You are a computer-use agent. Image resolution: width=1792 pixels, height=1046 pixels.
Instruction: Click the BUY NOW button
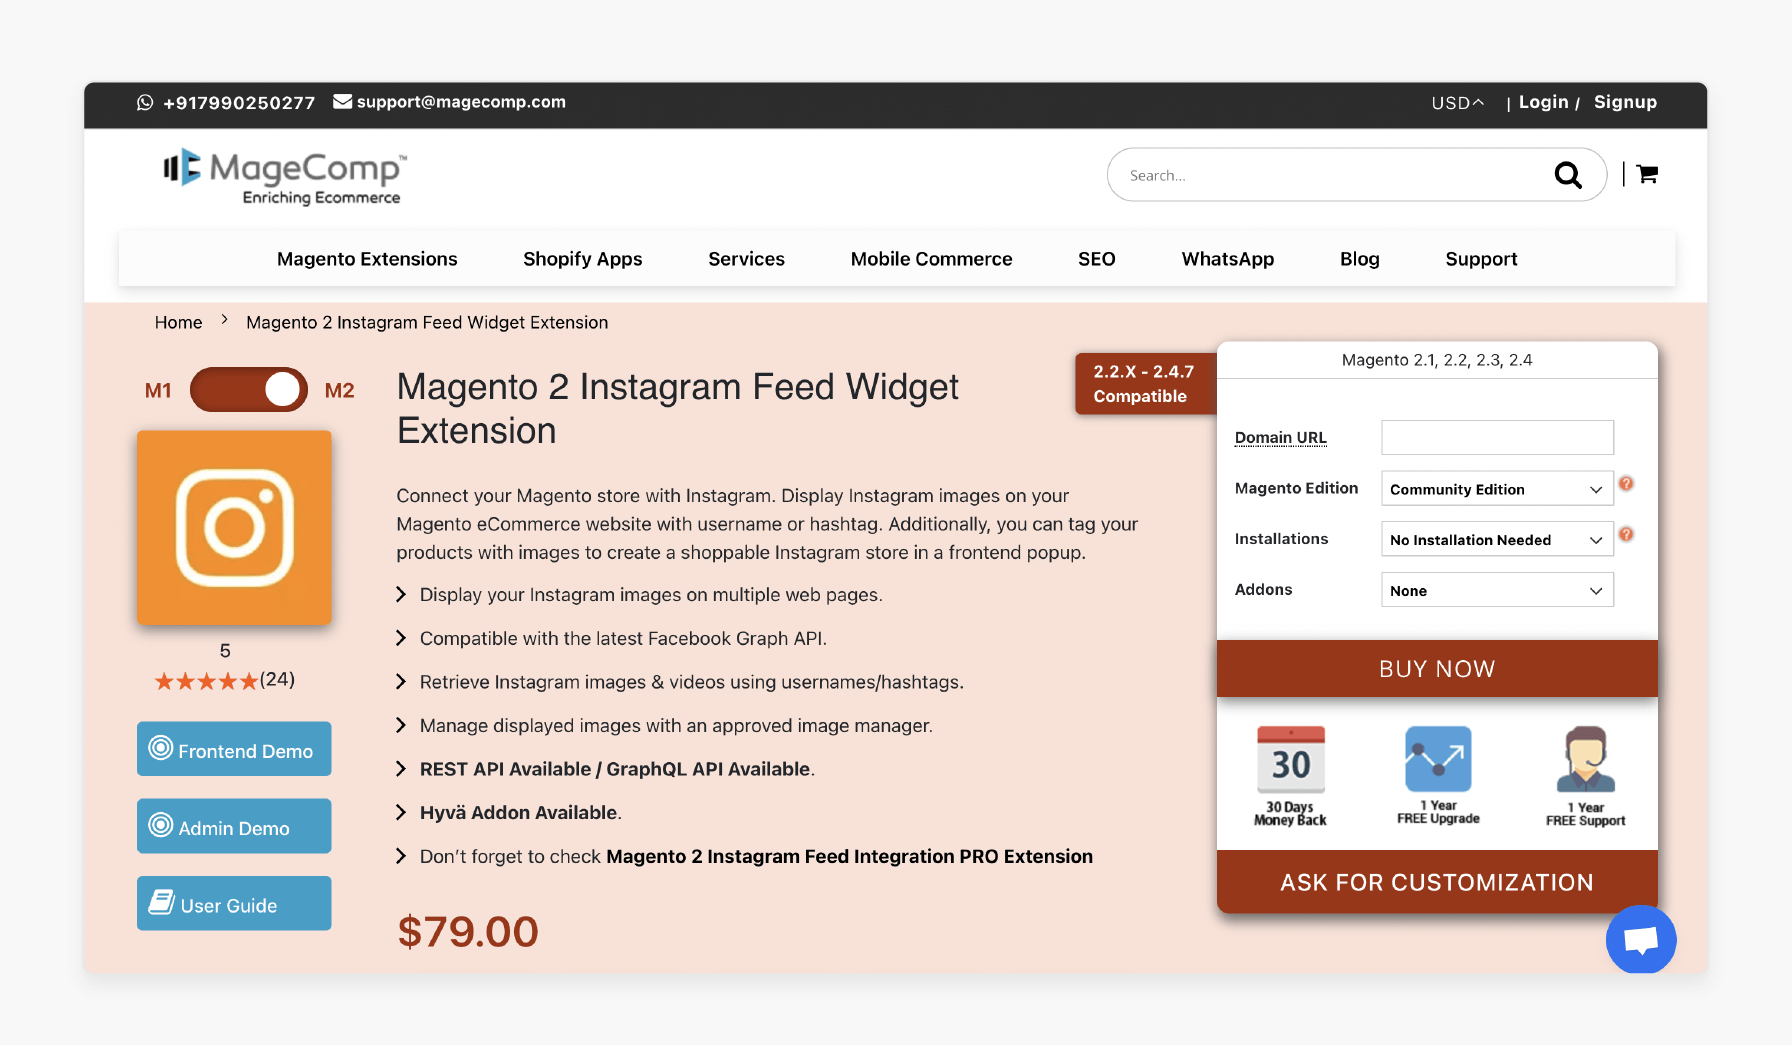click(x=1437, y=669)
